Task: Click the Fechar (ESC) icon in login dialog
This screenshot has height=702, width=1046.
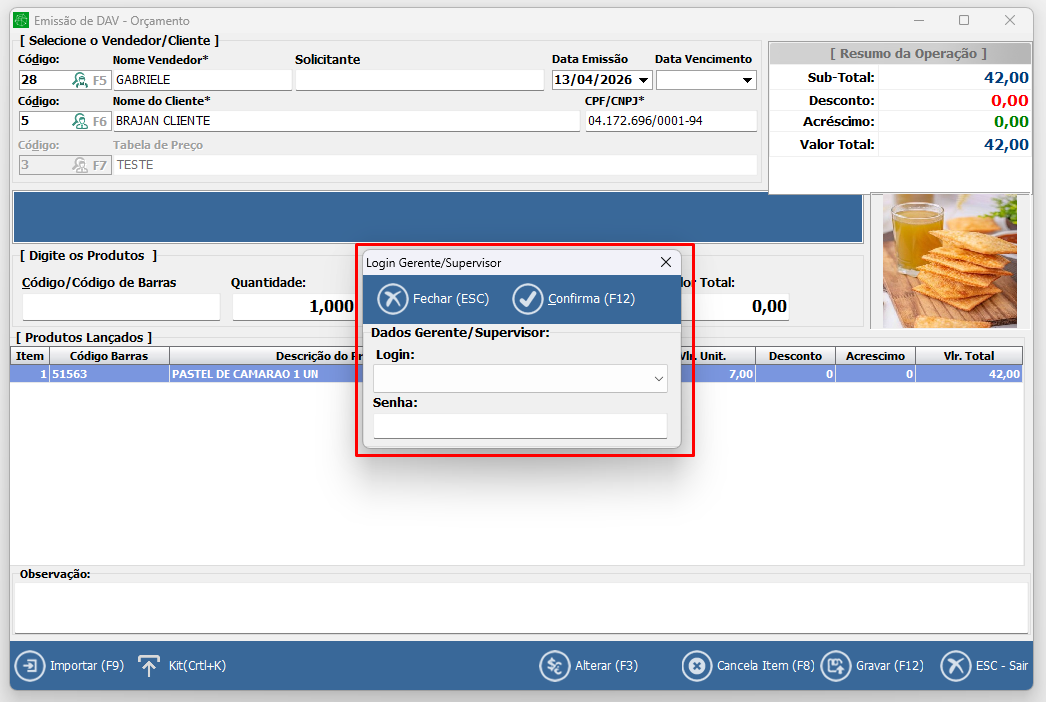Action: click(x=393, y=299)
